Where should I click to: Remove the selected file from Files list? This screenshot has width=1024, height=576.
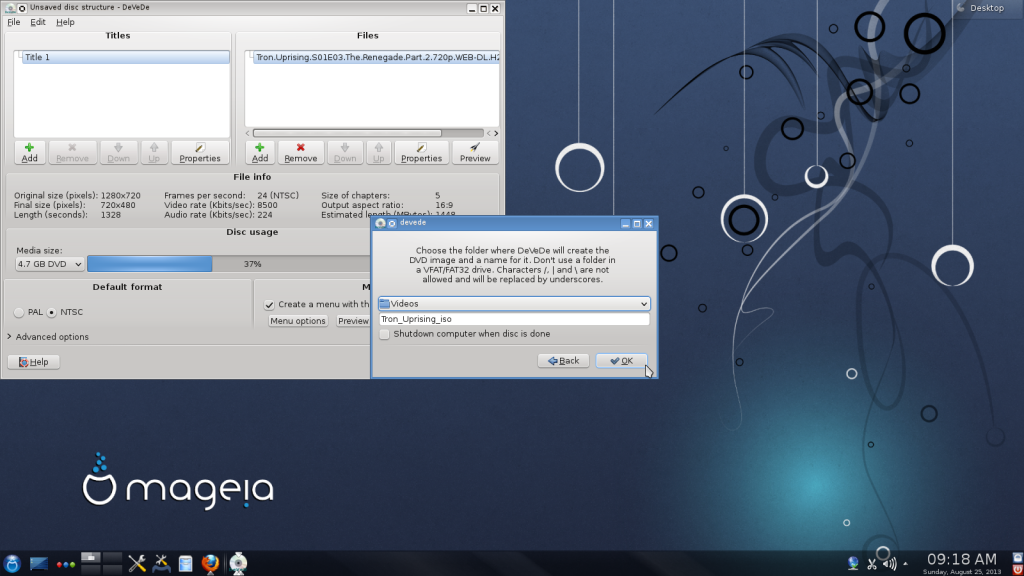pyautogui.click(x=300, y=152)
